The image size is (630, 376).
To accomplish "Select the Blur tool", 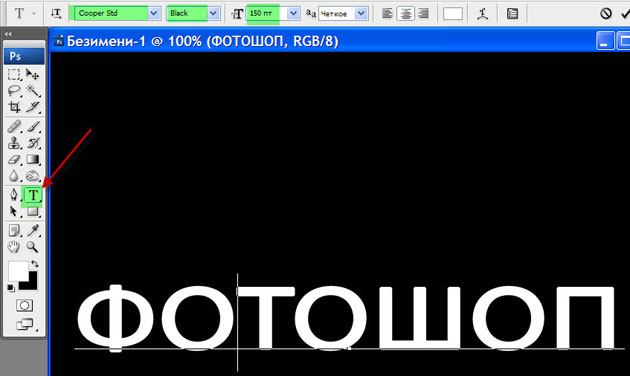I will (14, 176).
